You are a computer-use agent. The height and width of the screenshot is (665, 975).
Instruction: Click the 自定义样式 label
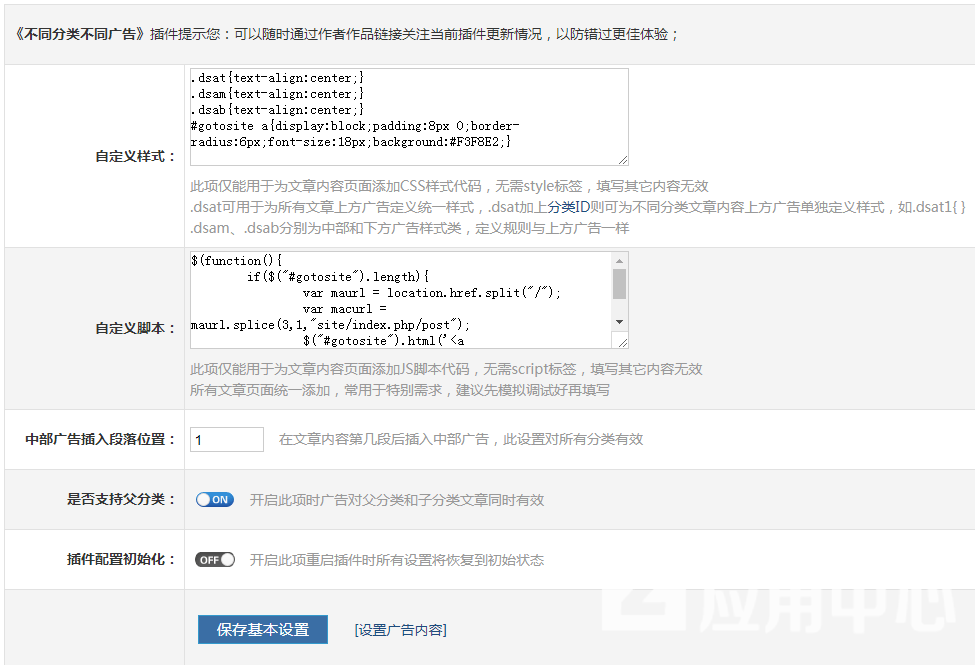pos(135,157)
